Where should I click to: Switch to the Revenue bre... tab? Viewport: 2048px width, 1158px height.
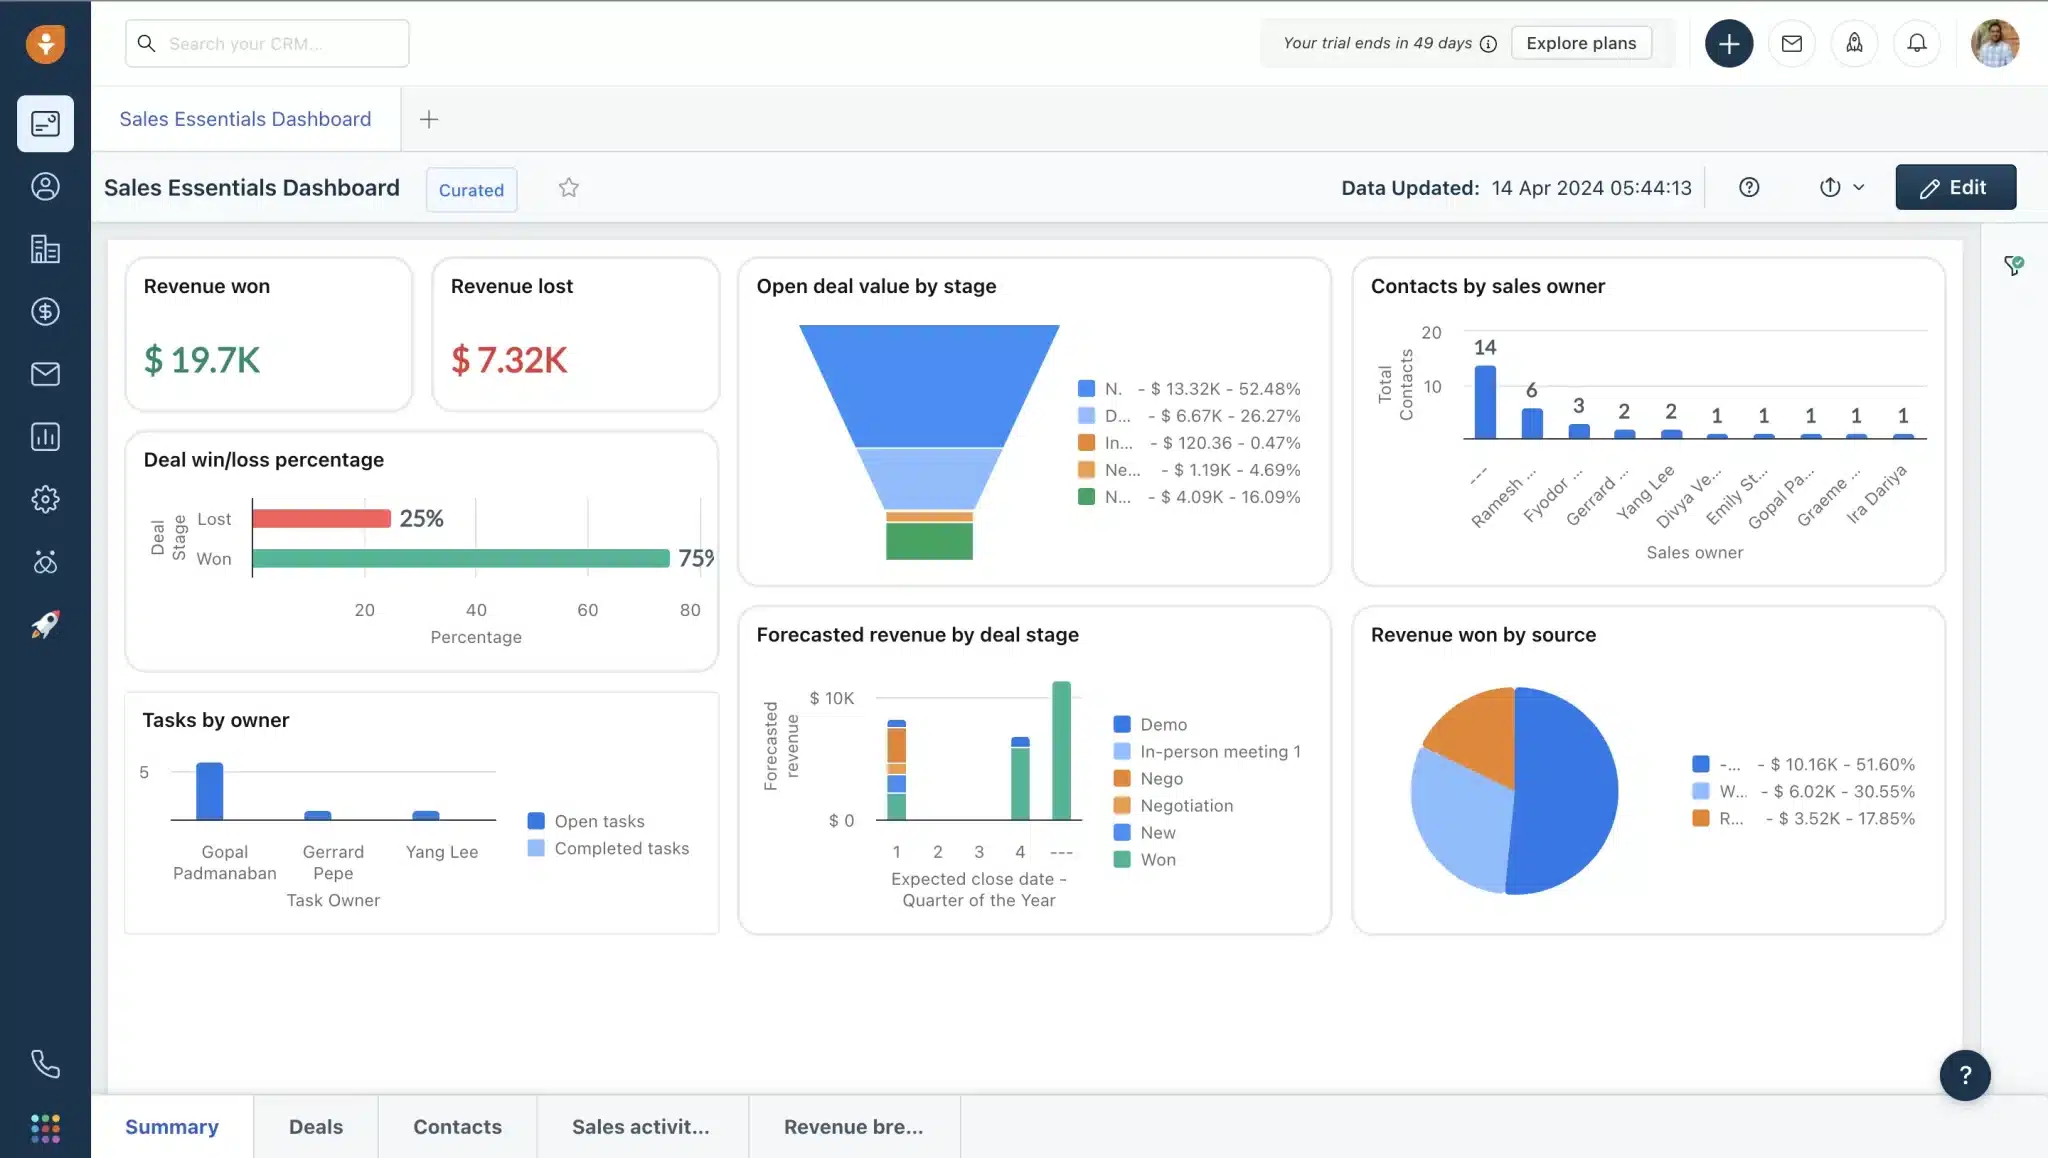[851, 1126]
